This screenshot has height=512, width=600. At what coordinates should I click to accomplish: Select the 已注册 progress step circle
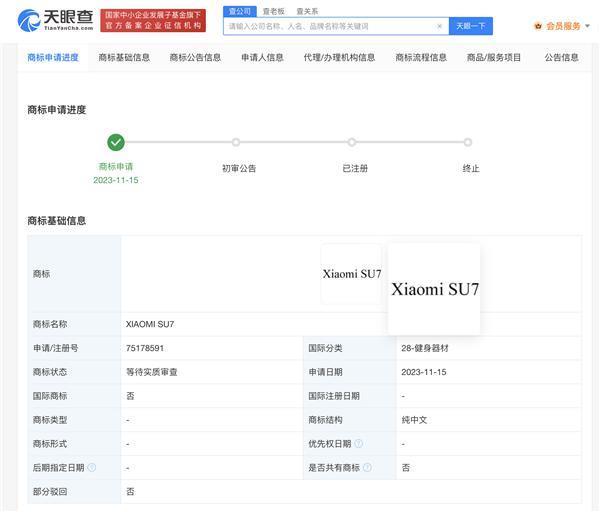[352, 142]
